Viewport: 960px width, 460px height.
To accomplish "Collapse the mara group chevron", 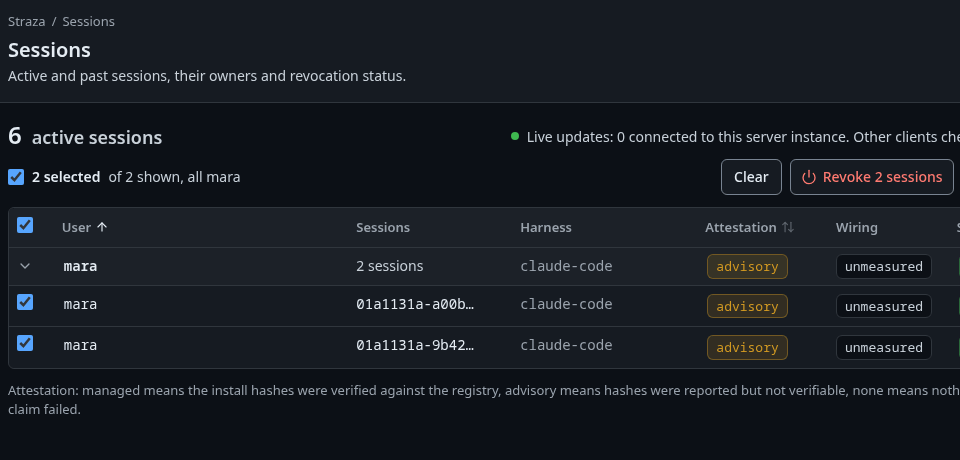I will [x=25, y=266].
